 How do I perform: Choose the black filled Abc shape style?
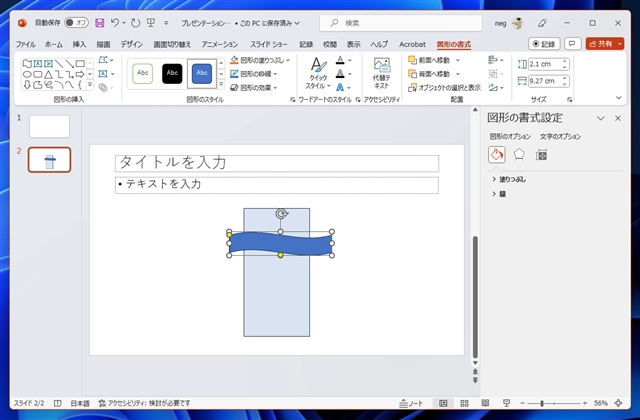pos(172,74)
